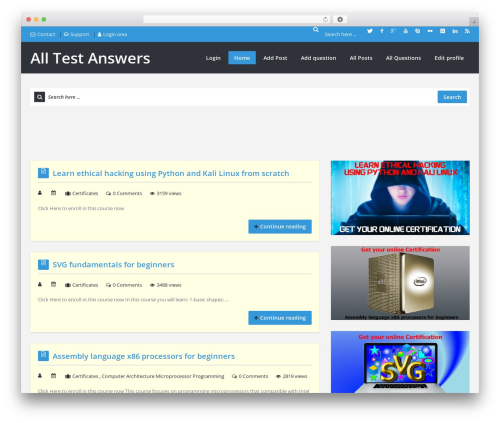Click the post icon beside SVG fundamentals title
The width and height of the screenshot is (500, 423).
[43, 264]
